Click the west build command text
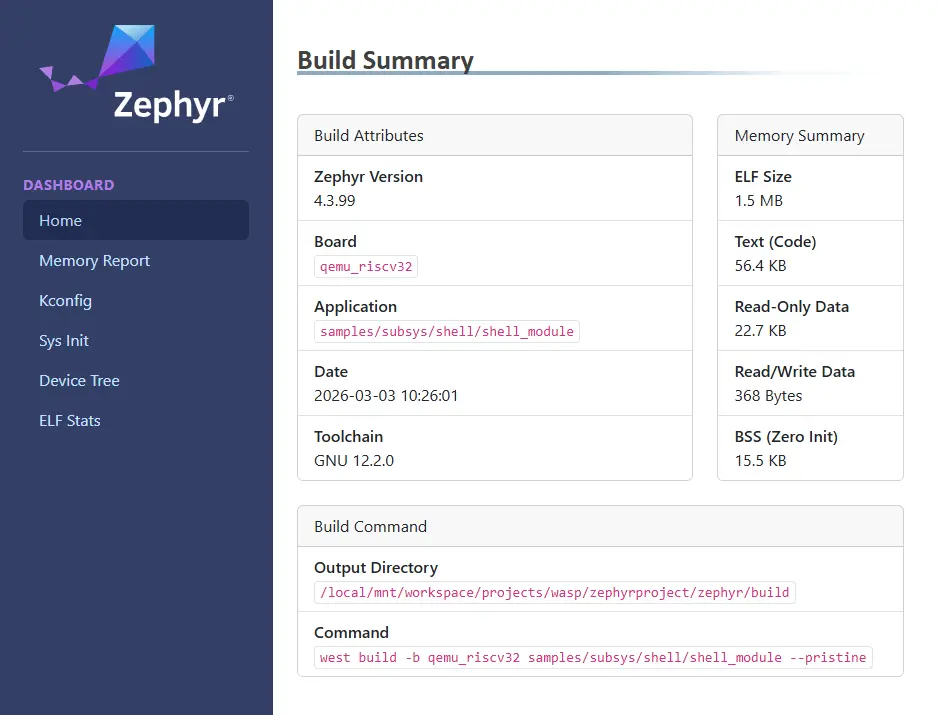 [593, 657]
